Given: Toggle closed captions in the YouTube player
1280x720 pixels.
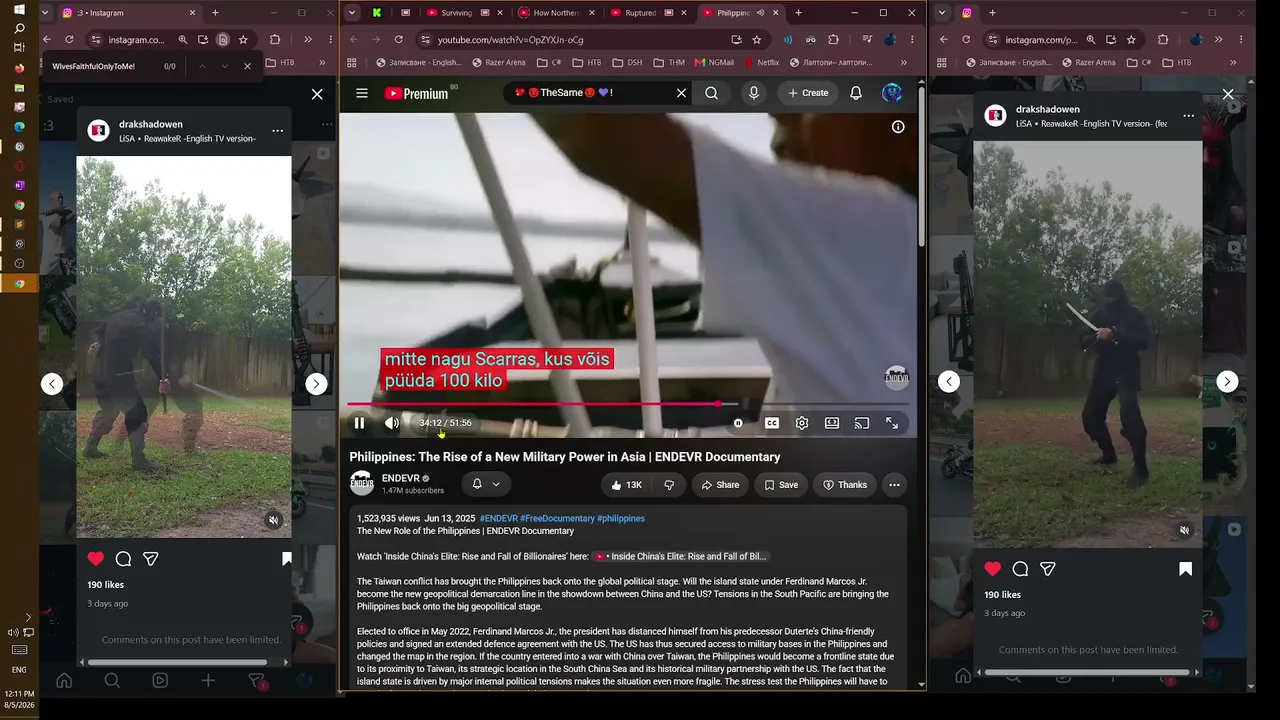Looking at the screenshot, I should coord(772,423).
